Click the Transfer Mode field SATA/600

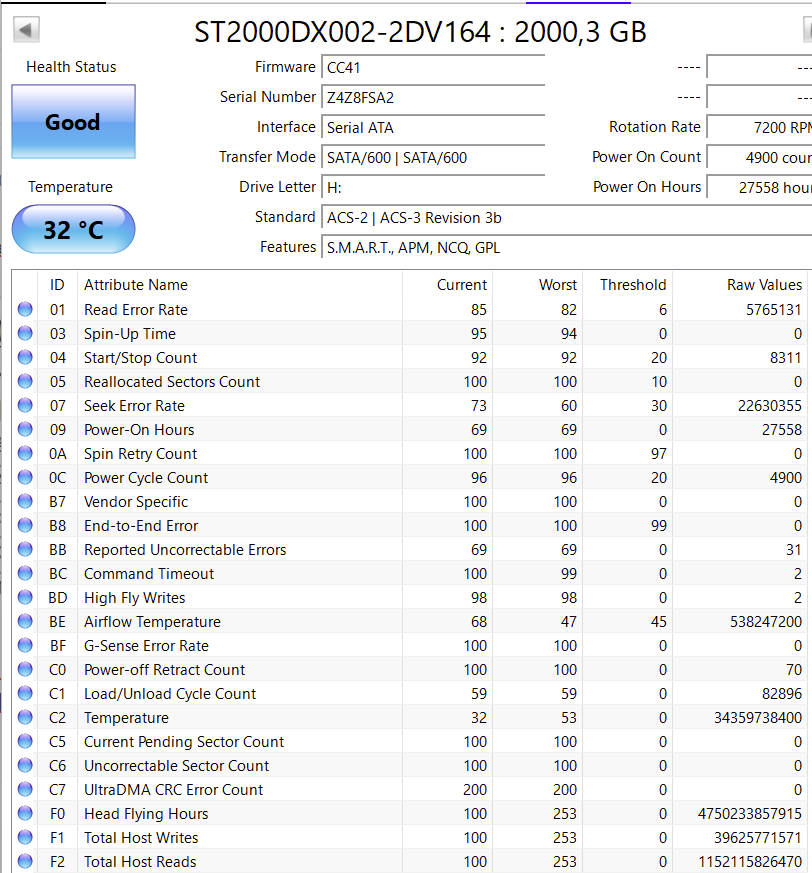pos(433,158)
